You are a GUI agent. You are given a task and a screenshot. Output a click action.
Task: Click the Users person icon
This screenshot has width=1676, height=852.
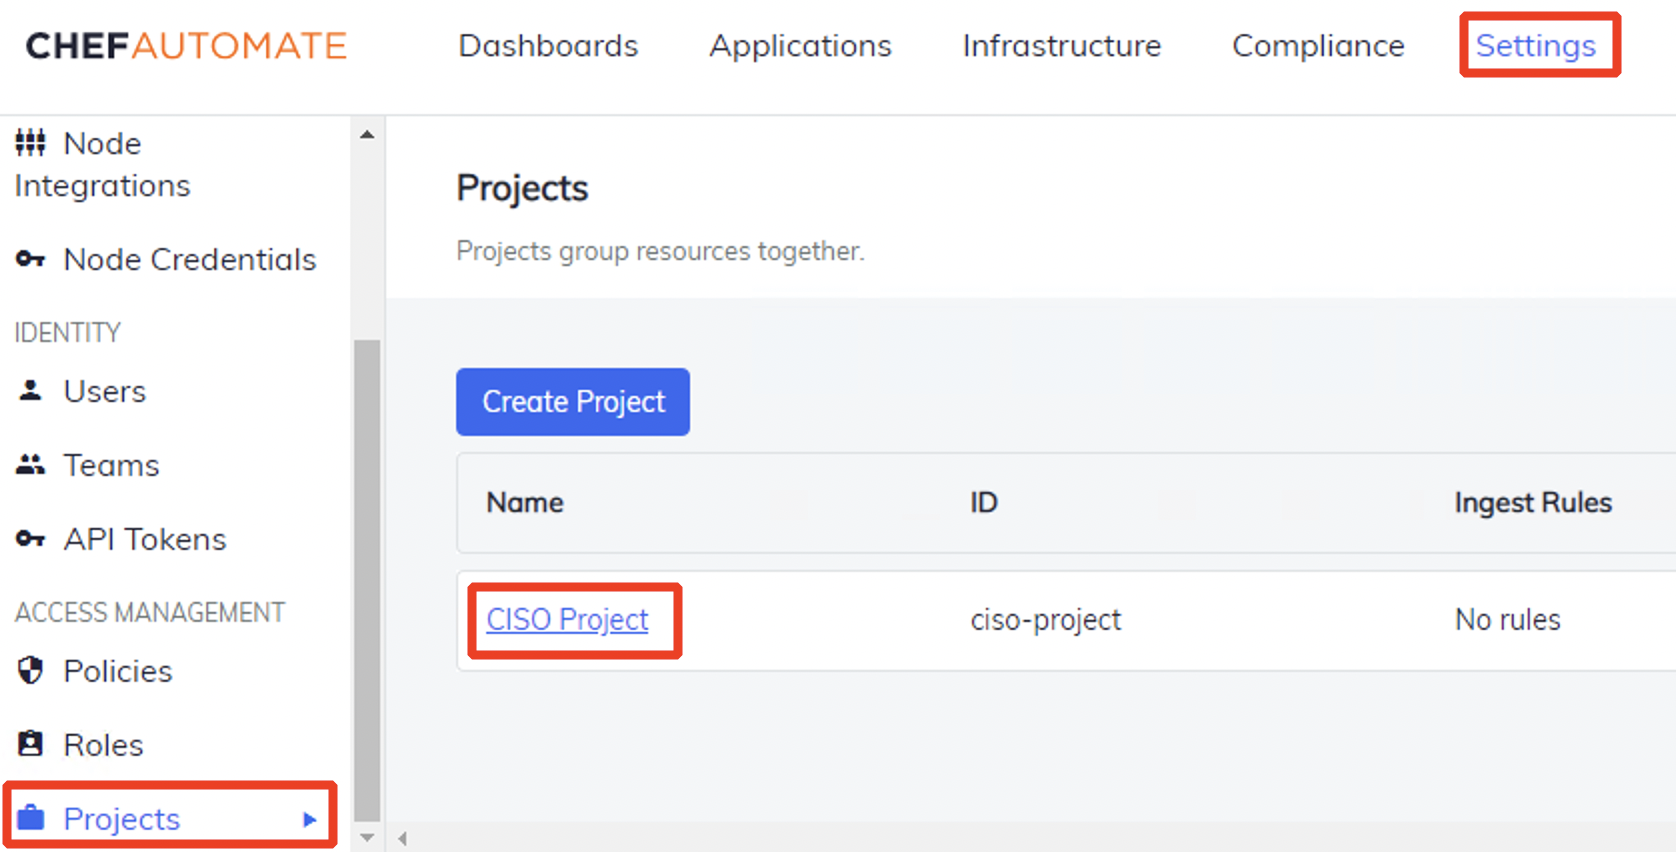pos(30,391)
